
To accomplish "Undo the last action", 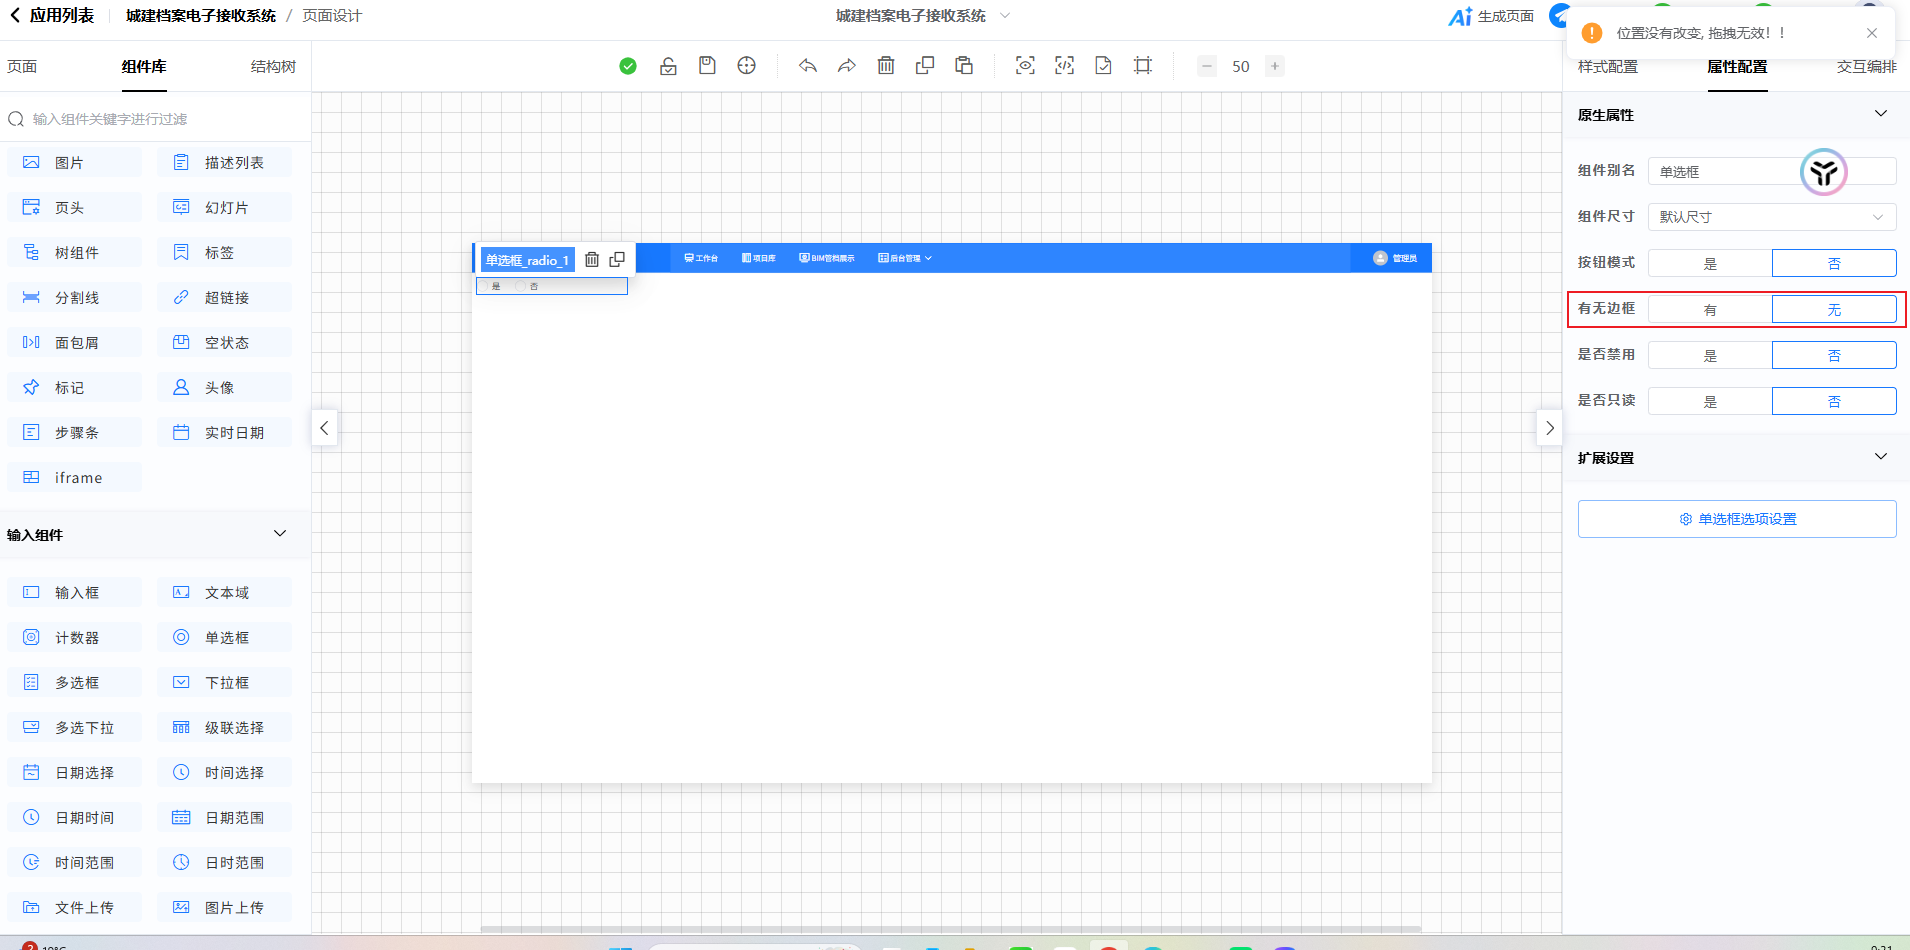I will pyautogui.click(x=808, y=66).
